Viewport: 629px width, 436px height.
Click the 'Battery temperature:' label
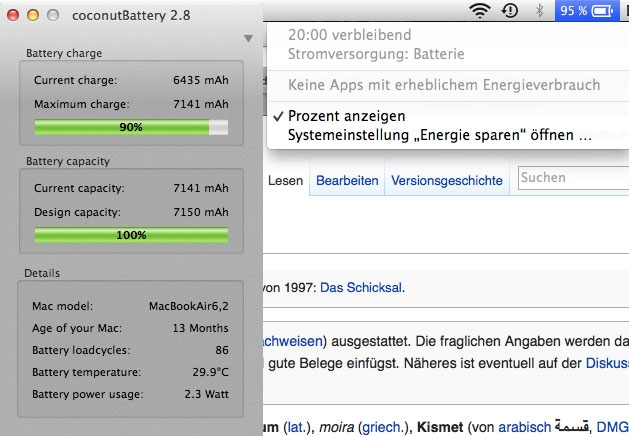tap(87, 372)
